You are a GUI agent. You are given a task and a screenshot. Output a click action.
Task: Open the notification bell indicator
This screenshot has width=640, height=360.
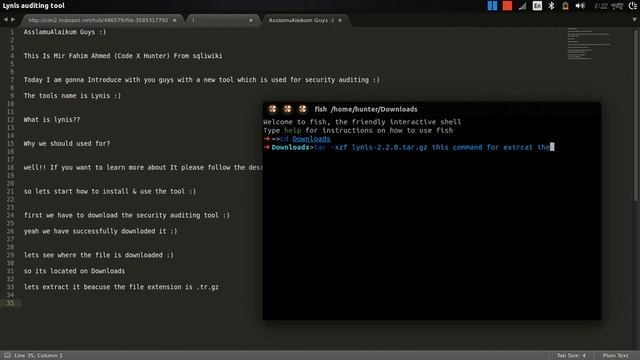[x=565, y=6]
